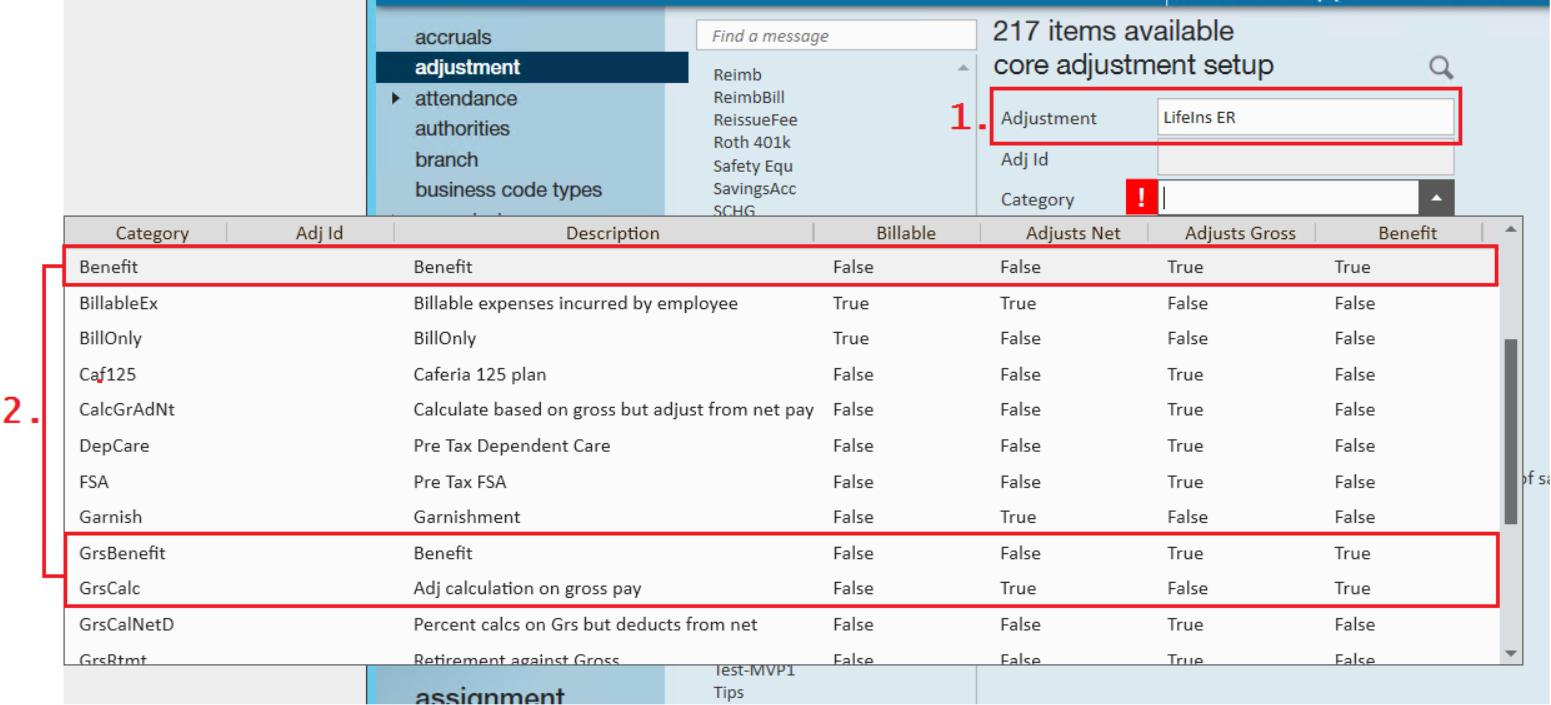Click 'Pre Tax FSA' description
Screen dimensions: 1551x705
coord(460,481)
